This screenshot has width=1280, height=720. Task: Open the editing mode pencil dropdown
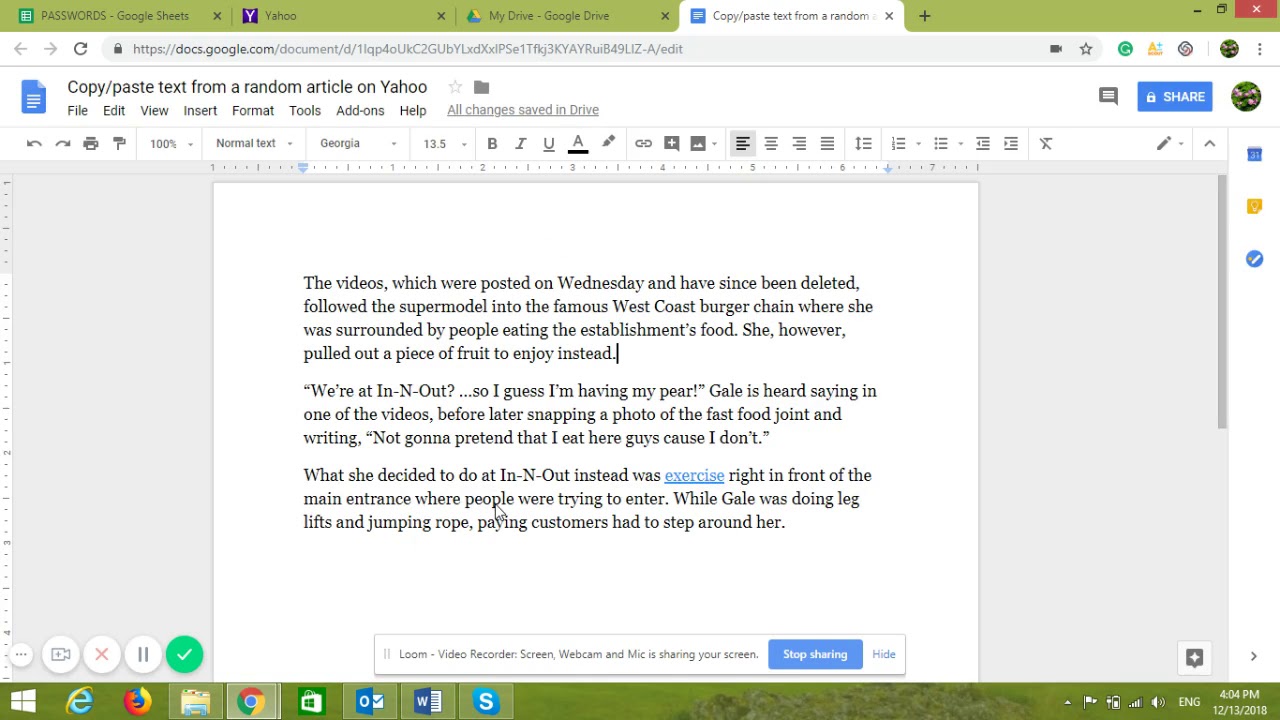pyautogui.click(x=1170, y=144)
